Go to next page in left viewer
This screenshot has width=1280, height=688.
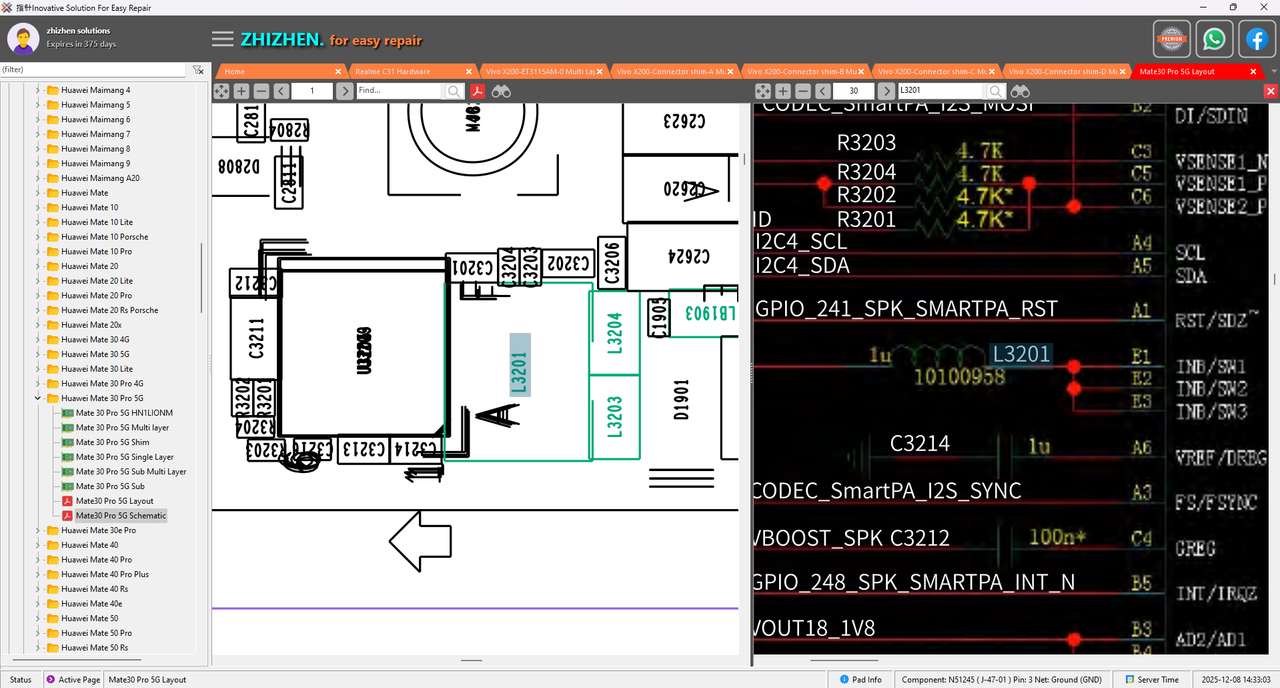pos(344,91)
